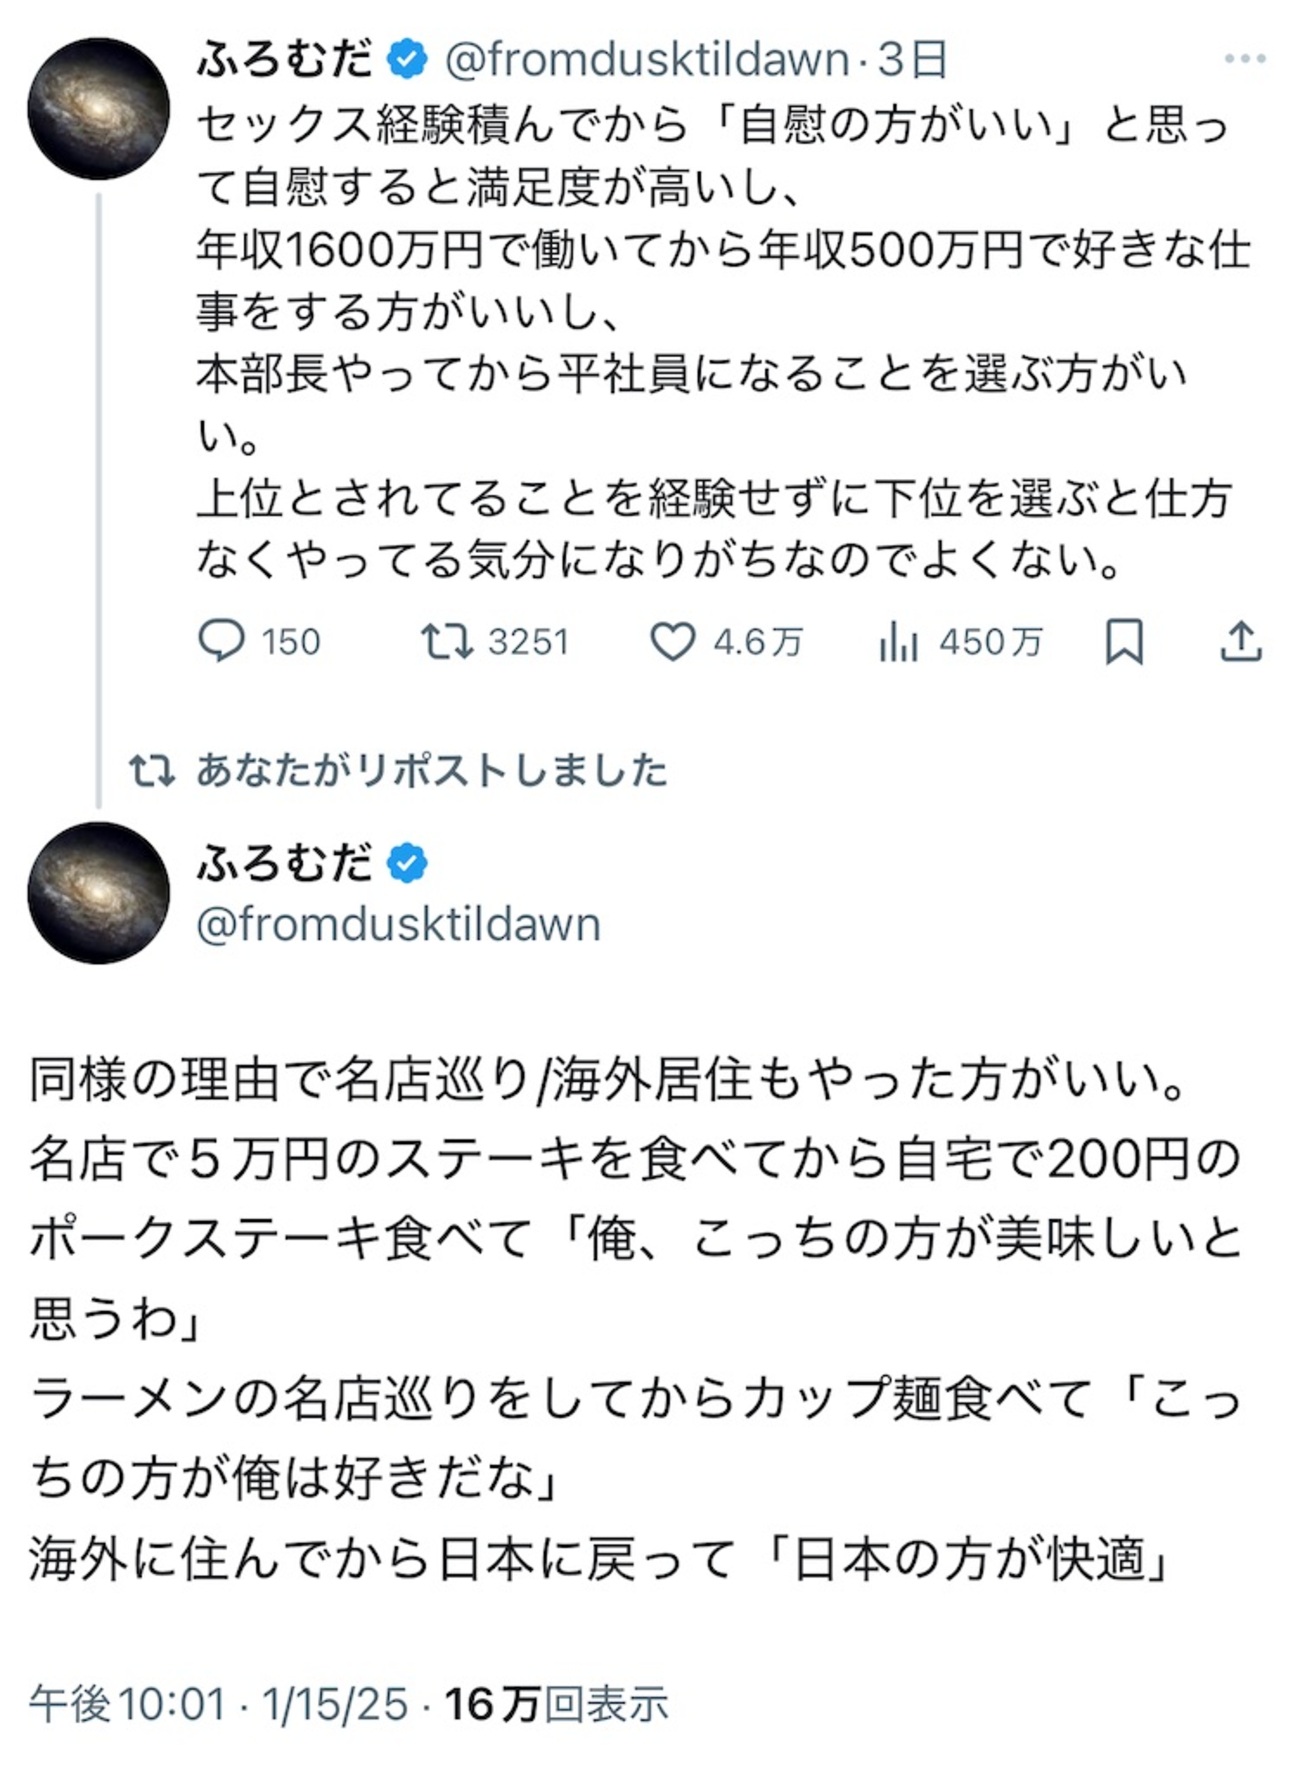
Task: Click the 午後10:01 · 1/15/25 timestamp
Action: point(218,1703)
